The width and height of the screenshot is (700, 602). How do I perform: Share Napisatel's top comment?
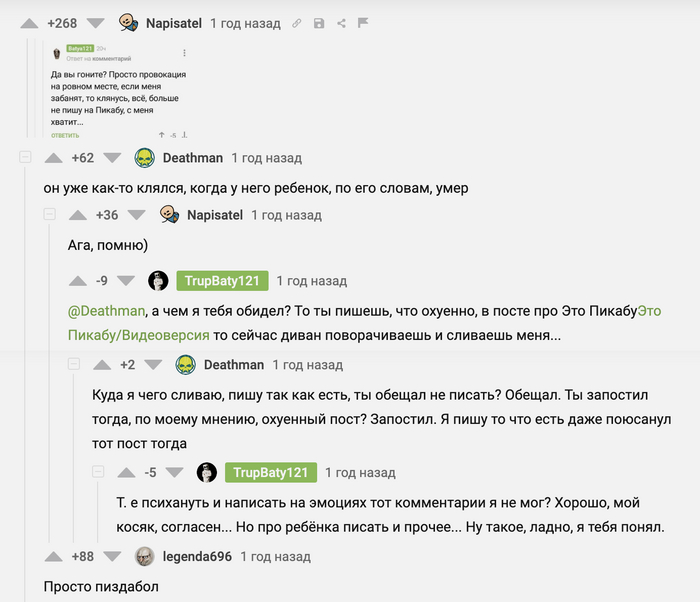coord(341,23)
